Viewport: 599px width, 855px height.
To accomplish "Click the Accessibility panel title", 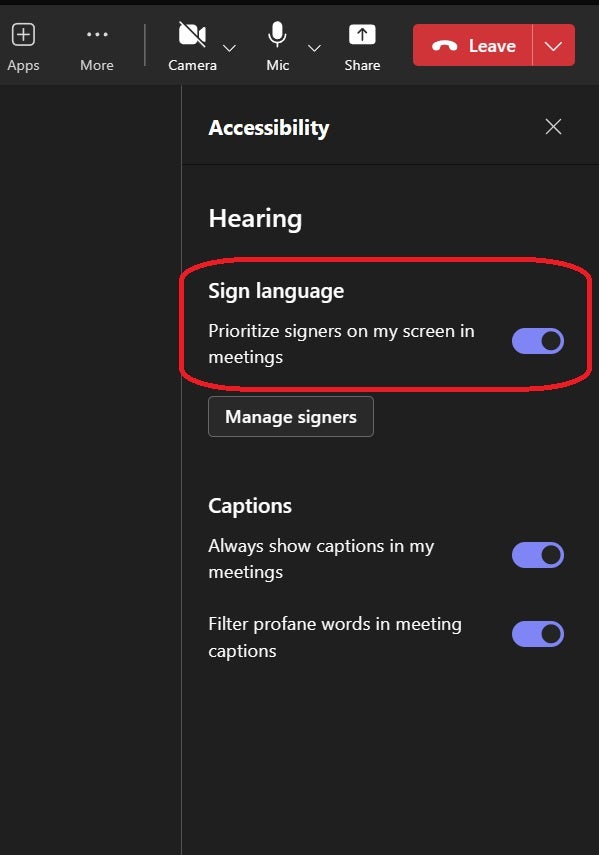I will point(268,127).
